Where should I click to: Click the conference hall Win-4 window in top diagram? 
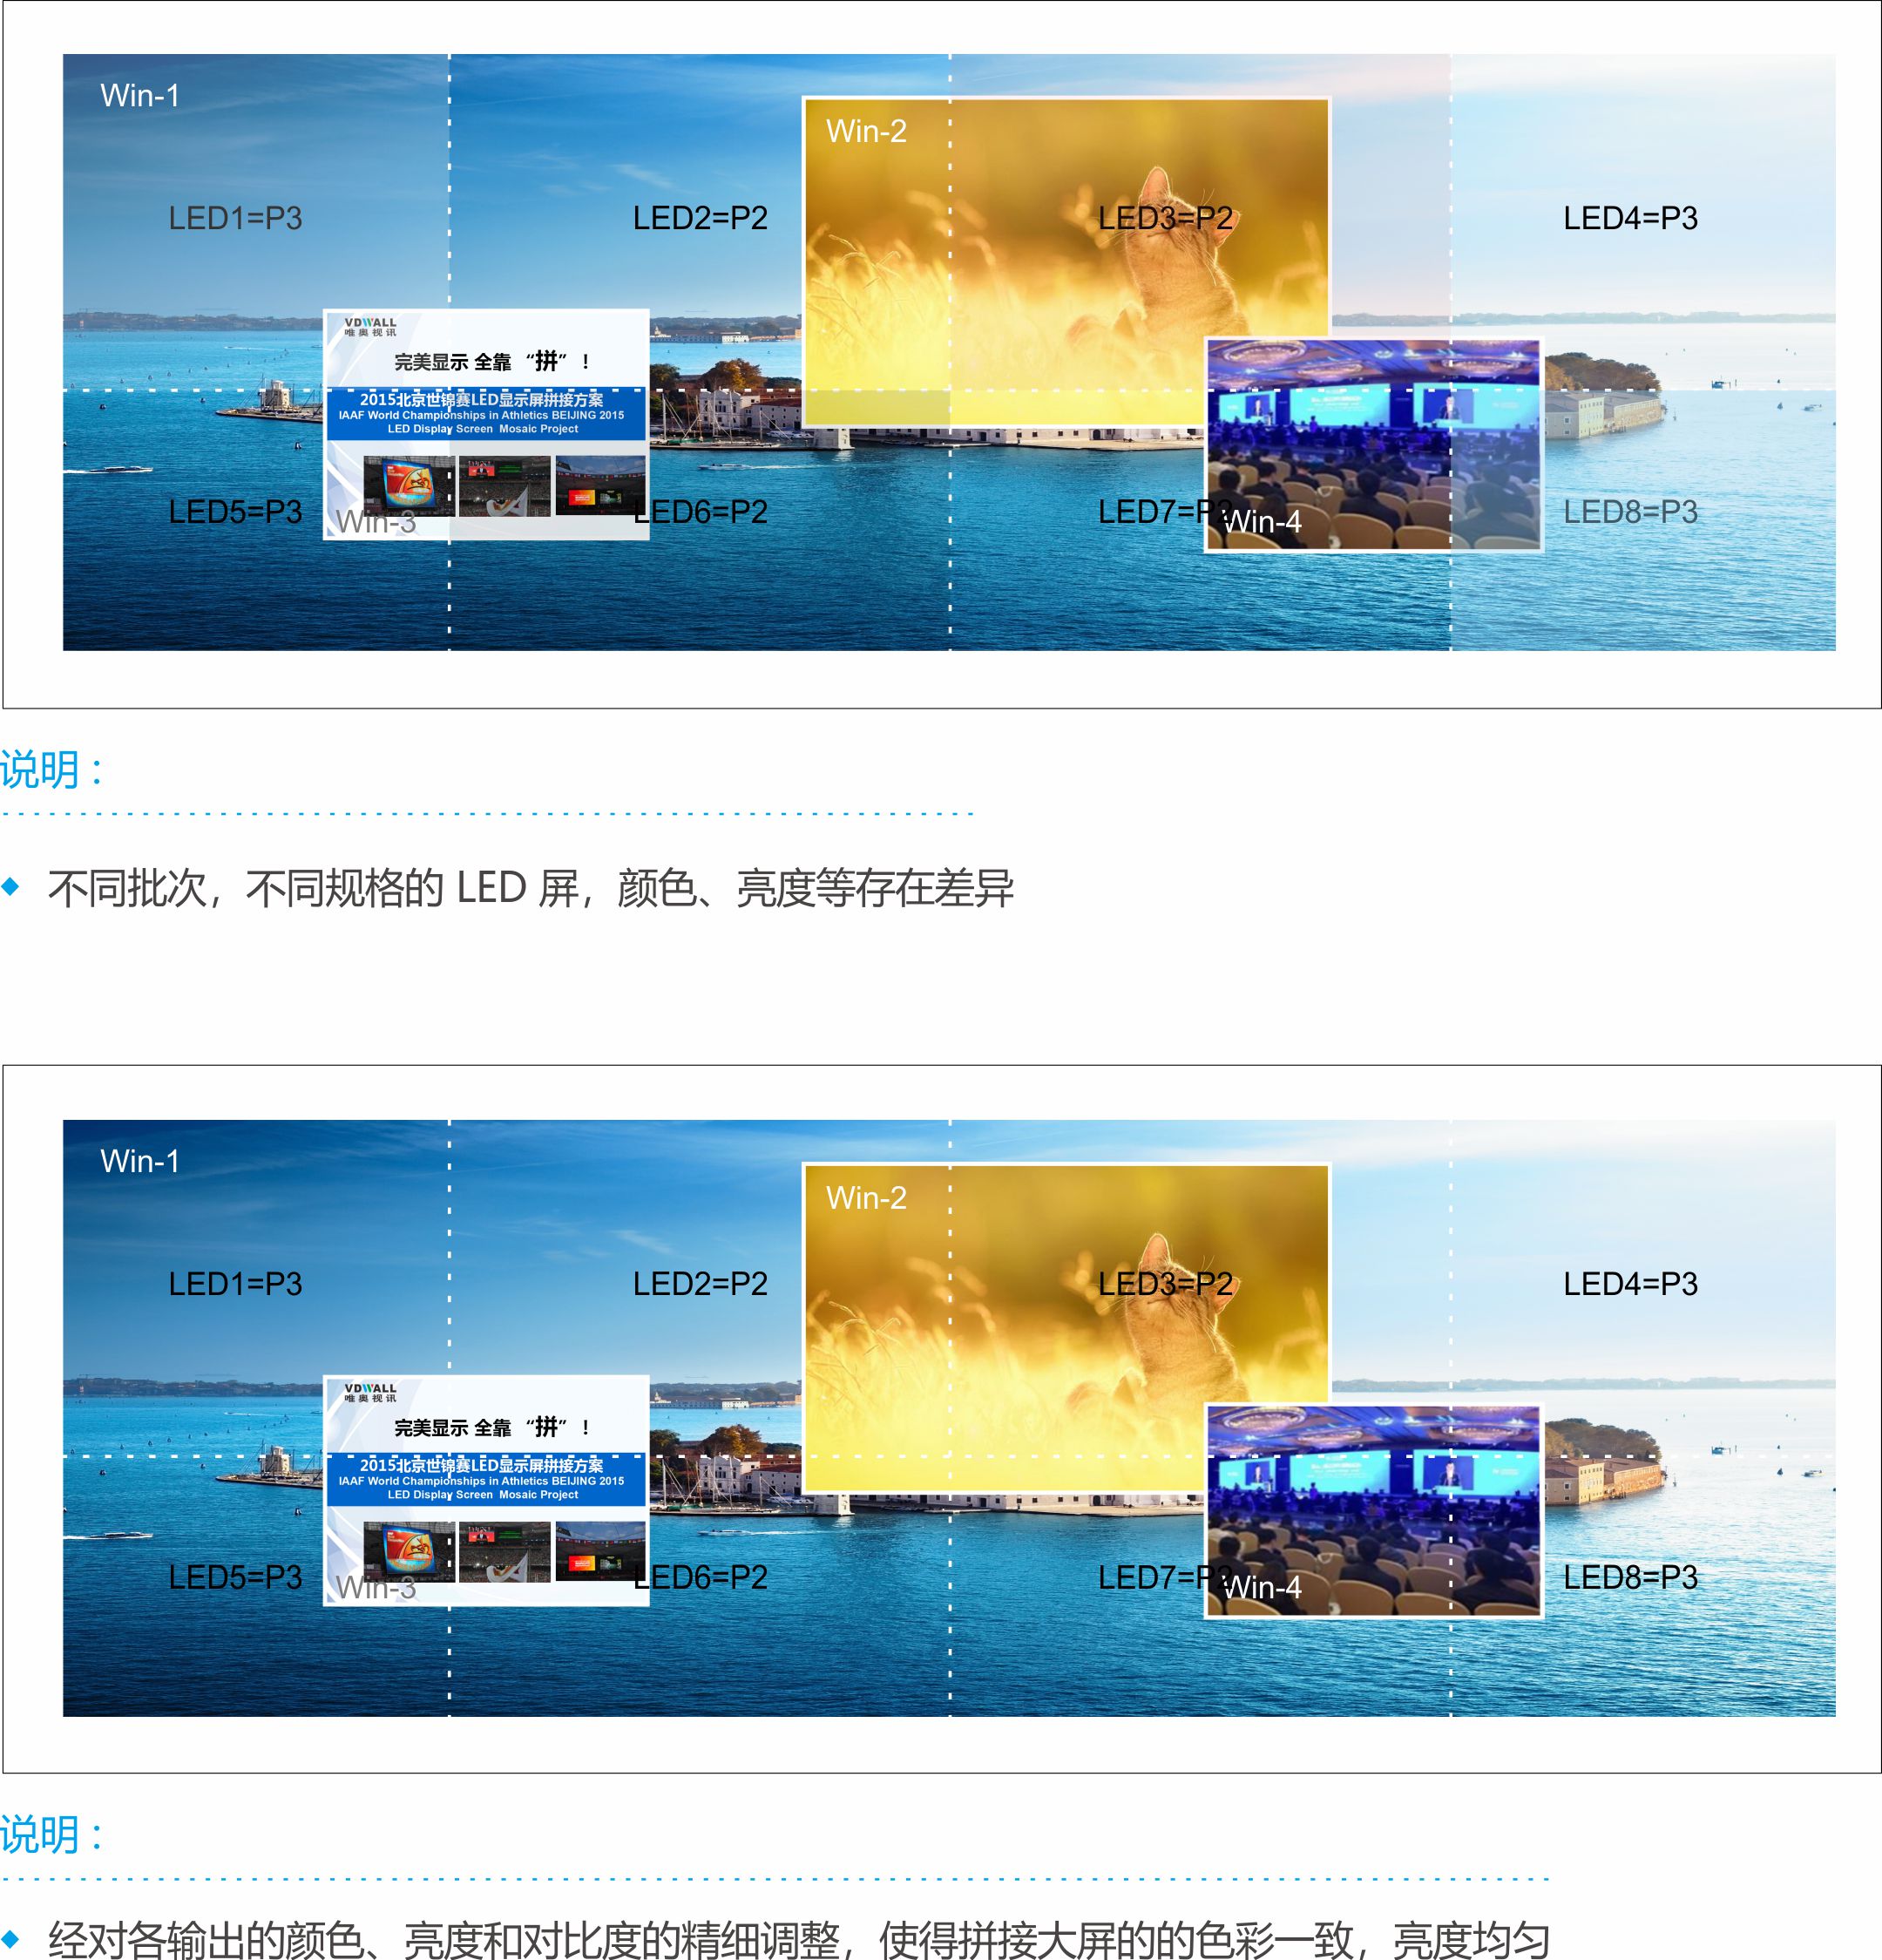point(1373,445)
